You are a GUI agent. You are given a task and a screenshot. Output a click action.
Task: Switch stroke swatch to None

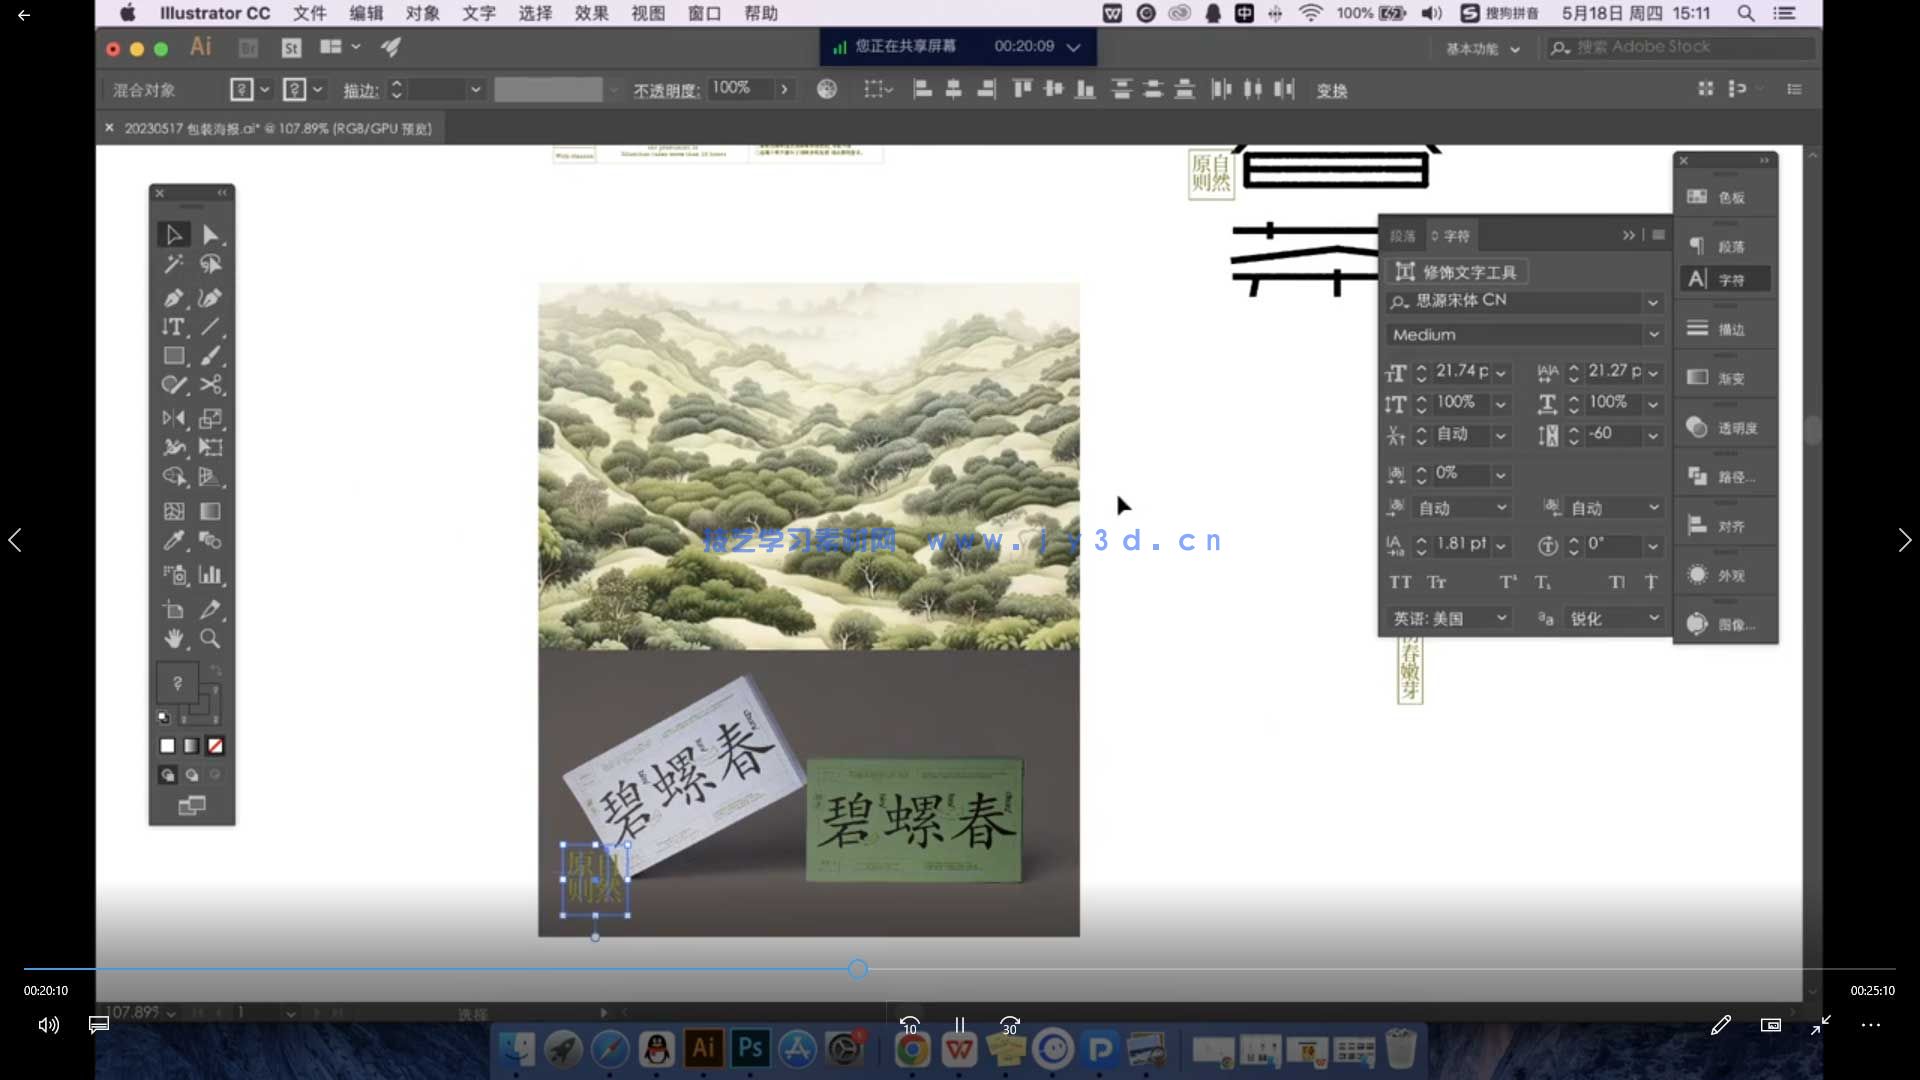coord(217,745)
